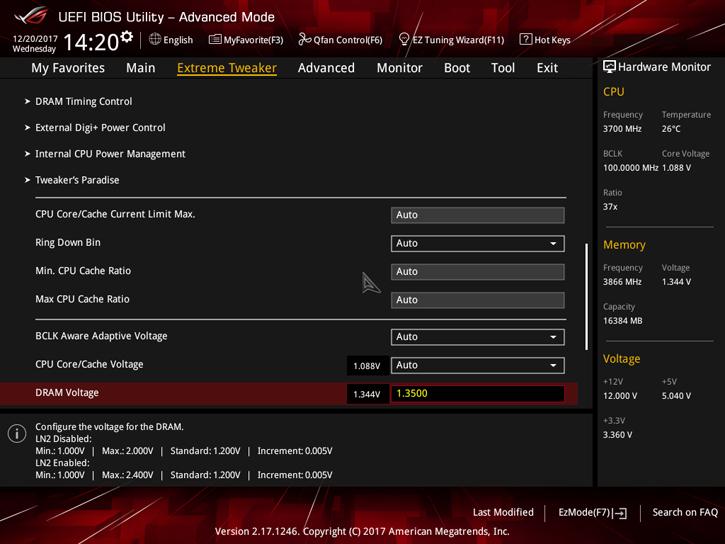Screen dimensions: 725x544
Task: Click the 1.088V CPU voltage readout
Action: (x=367, y=366)
